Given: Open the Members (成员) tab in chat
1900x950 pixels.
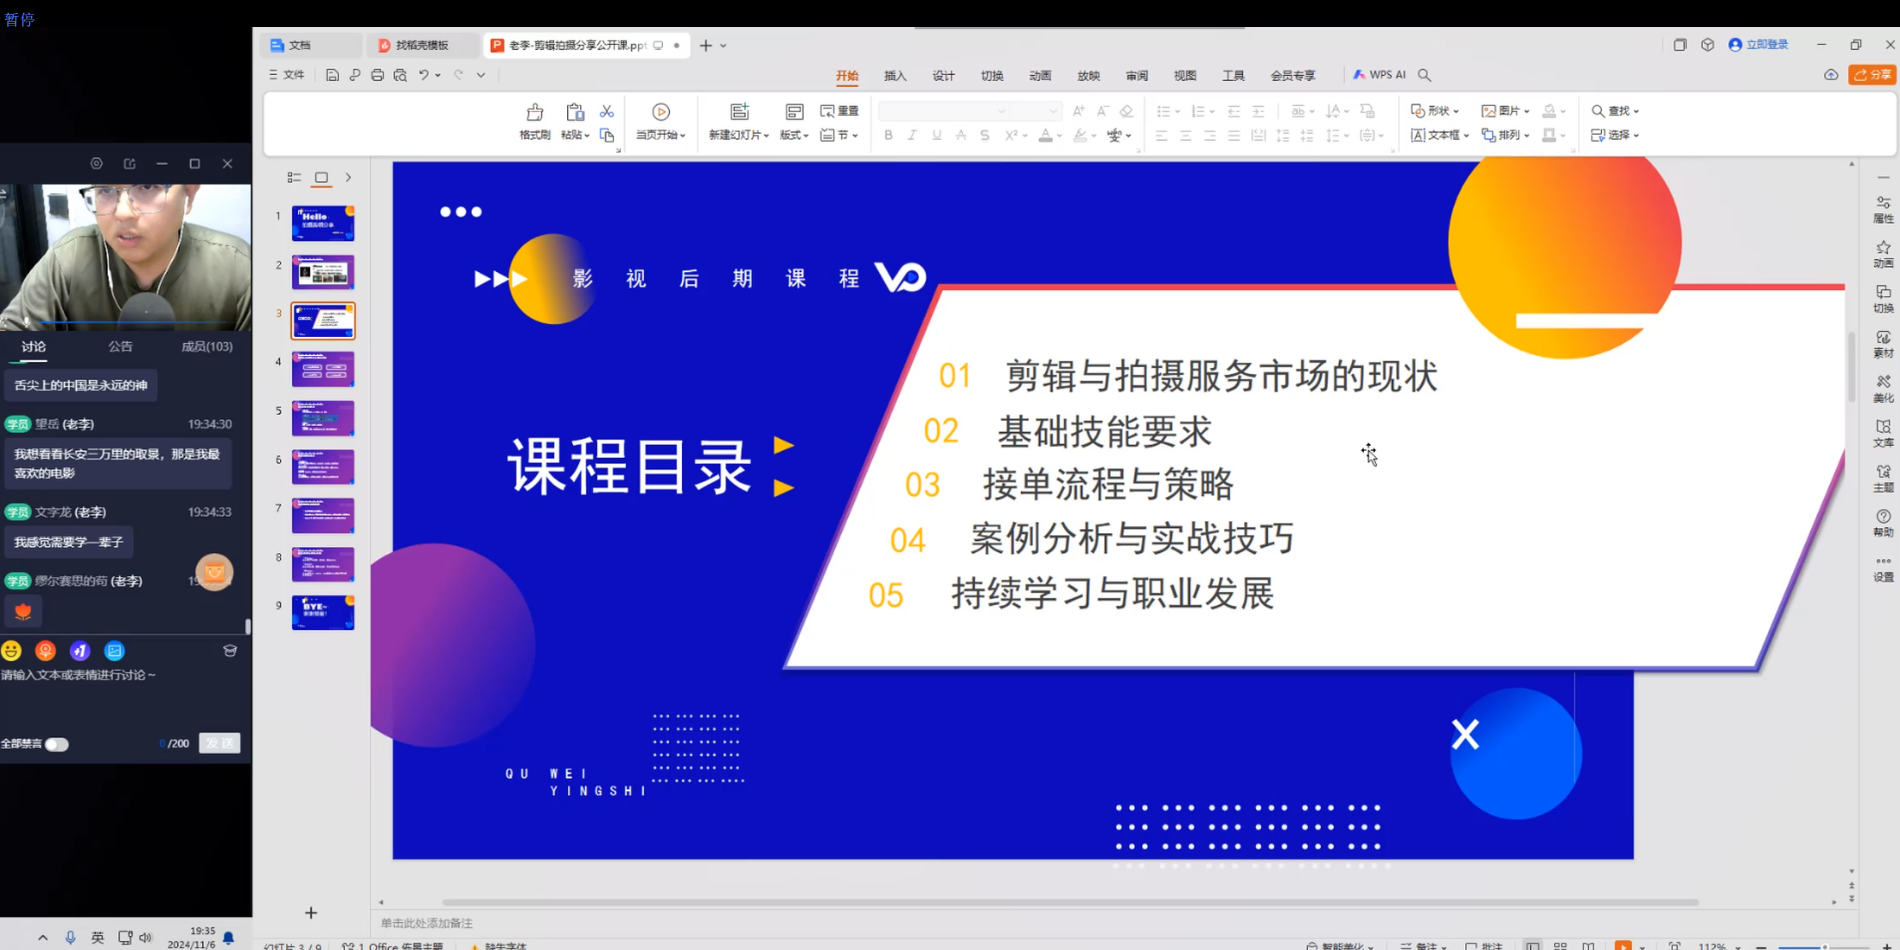Looking at the screenshot, I should (206, 346).
